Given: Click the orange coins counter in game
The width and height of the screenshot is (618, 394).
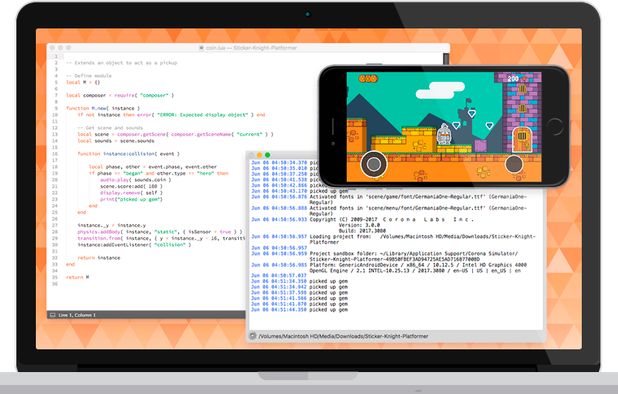Looking at the screenshot, I should click(x=368, y=79).
